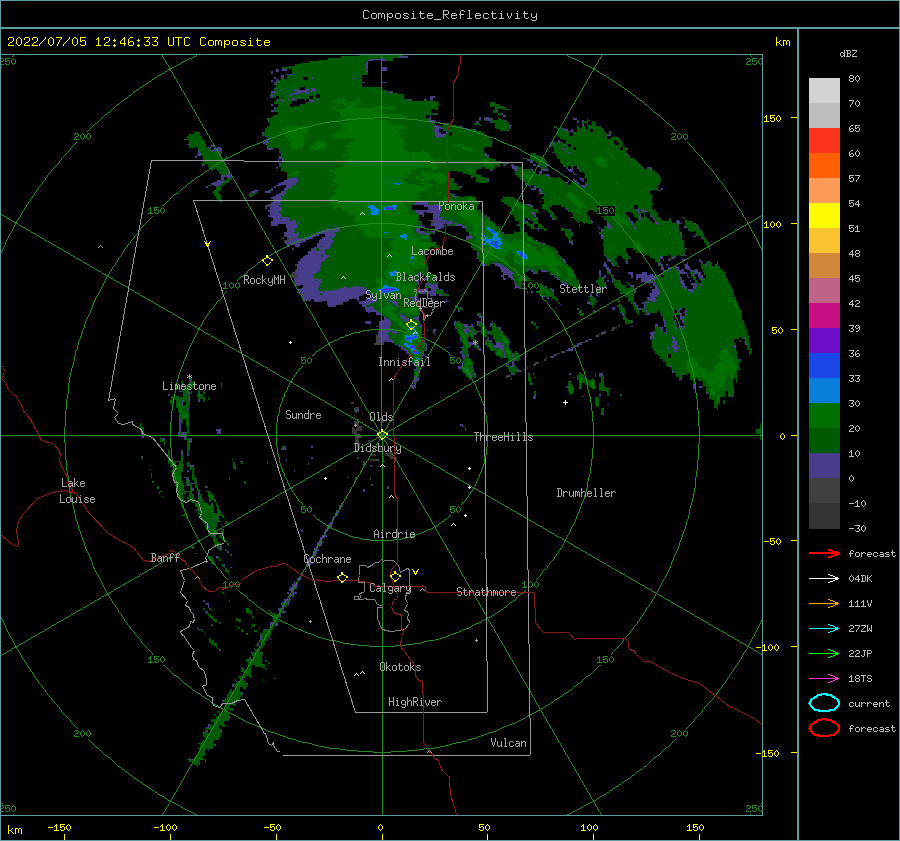Click yellow V marker right of Calgary diamond

[416, 572]
